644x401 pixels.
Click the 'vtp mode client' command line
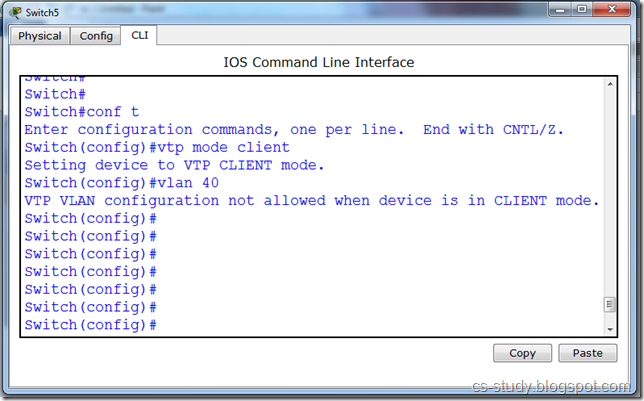pyautogui.click(x=157, y=147)
